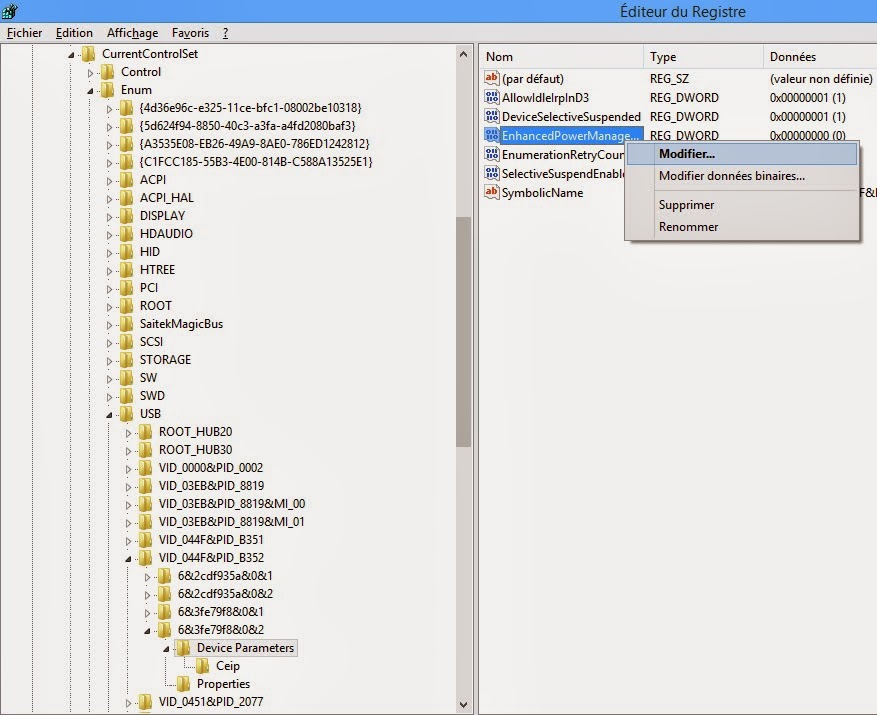
Task: Click the EnumerationRetryCount DWORD icon
Action: click(x=492, y=154)
